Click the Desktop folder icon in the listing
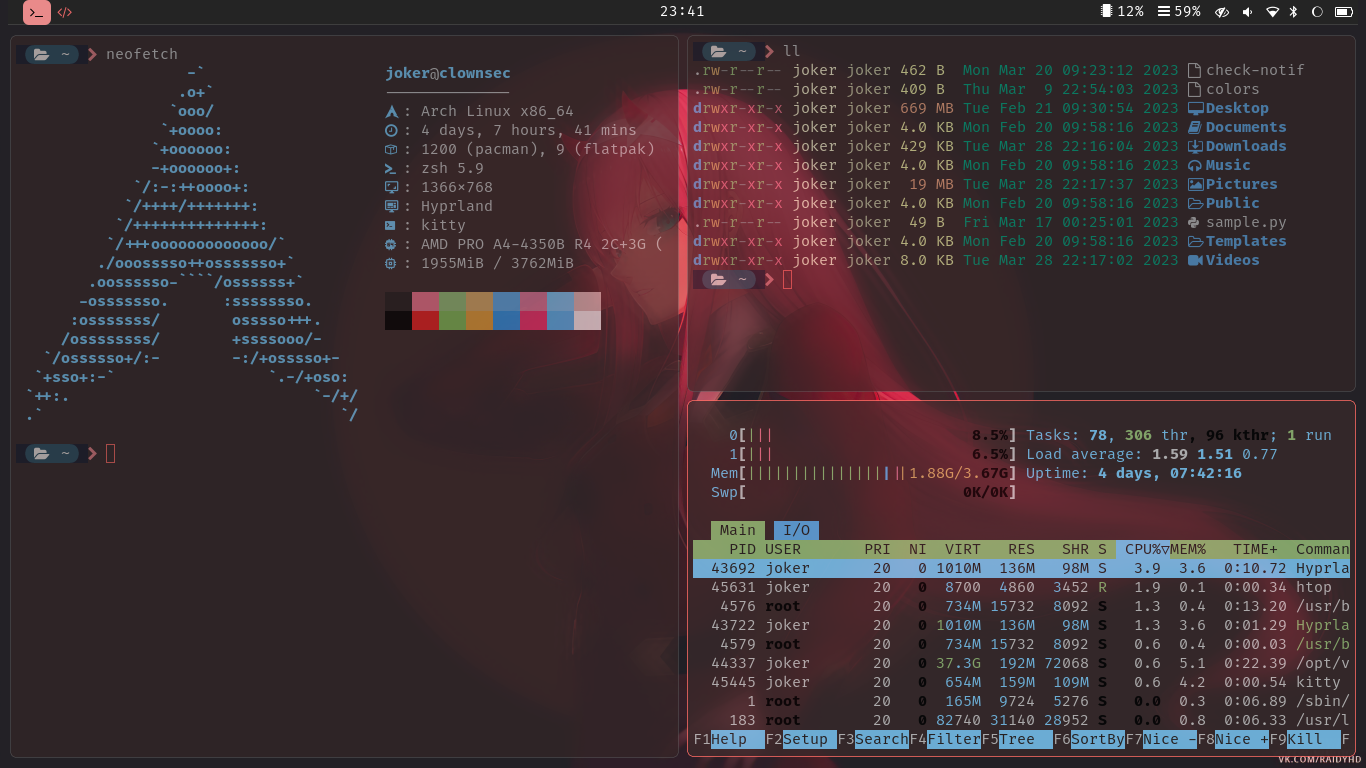 [1195, 108]
